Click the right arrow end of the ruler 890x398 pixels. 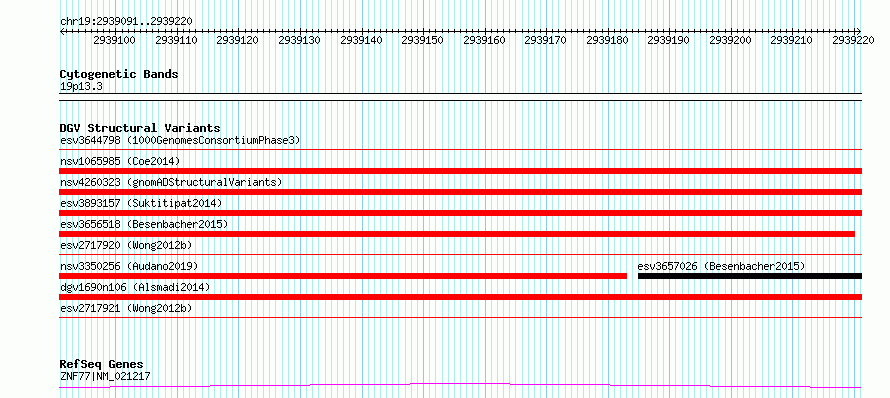click(x=859, y=31)
